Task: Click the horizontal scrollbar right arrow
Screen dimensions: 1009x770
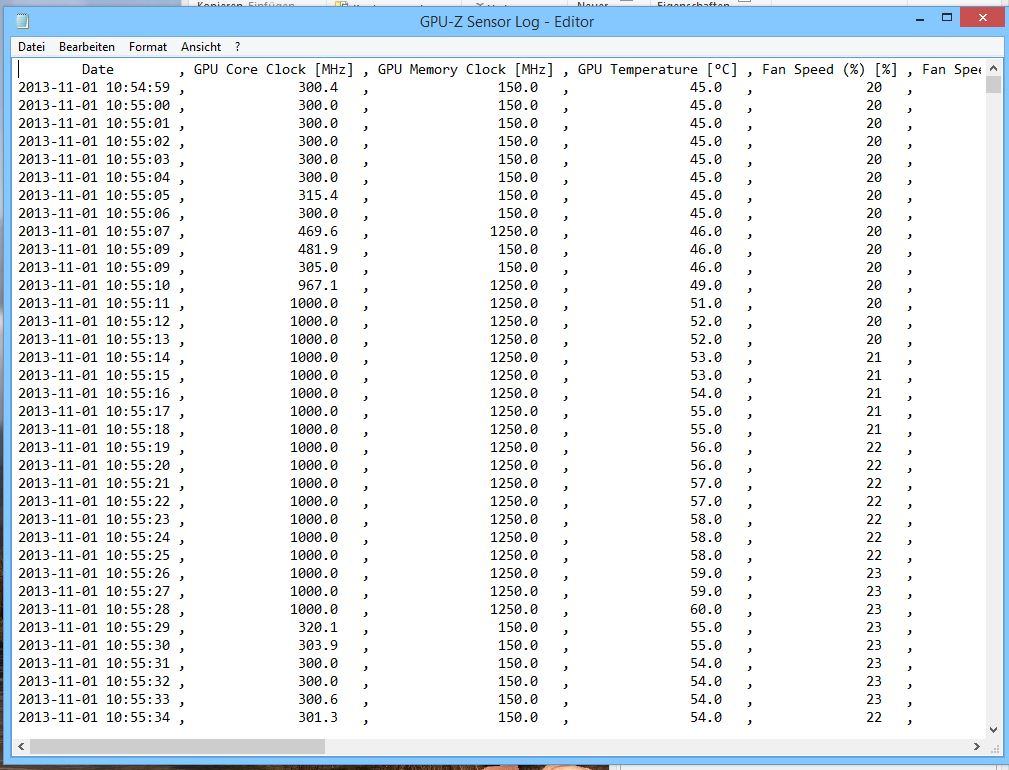Action: click(977, 746)
